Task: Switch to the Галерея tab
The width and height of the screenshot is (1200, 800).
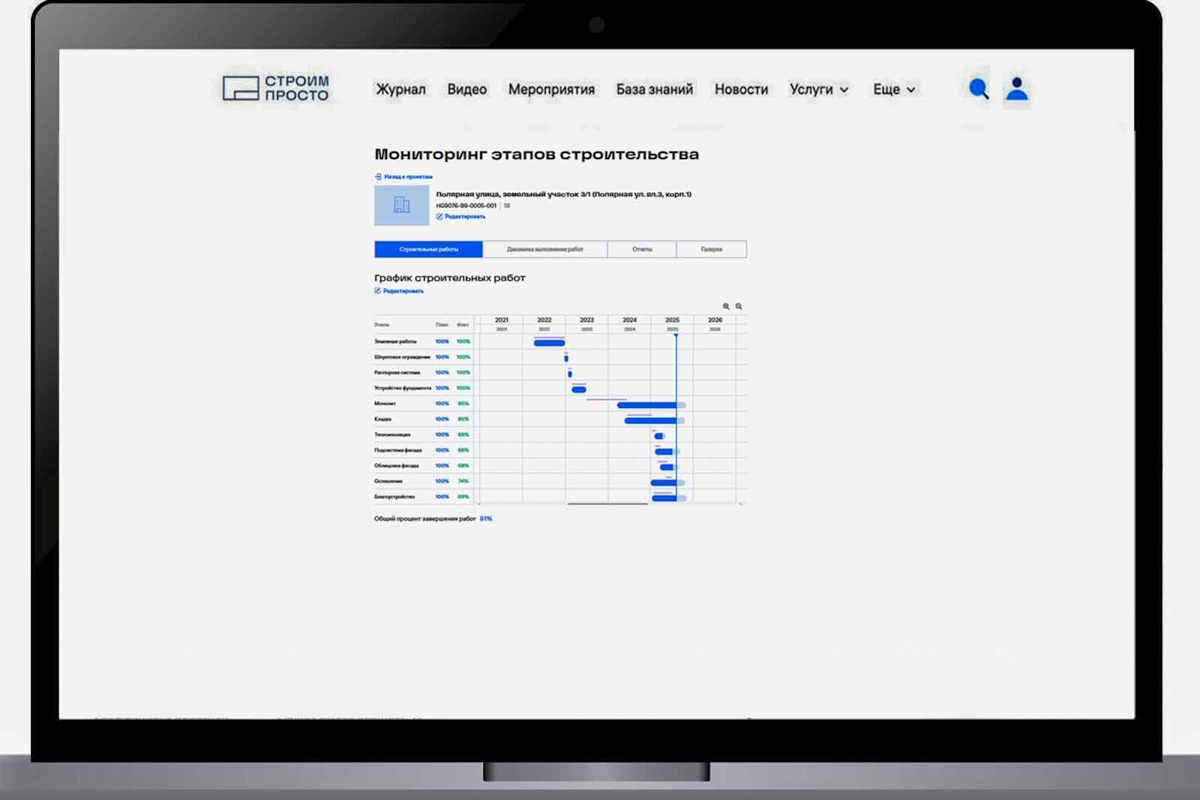Action: 711,249
